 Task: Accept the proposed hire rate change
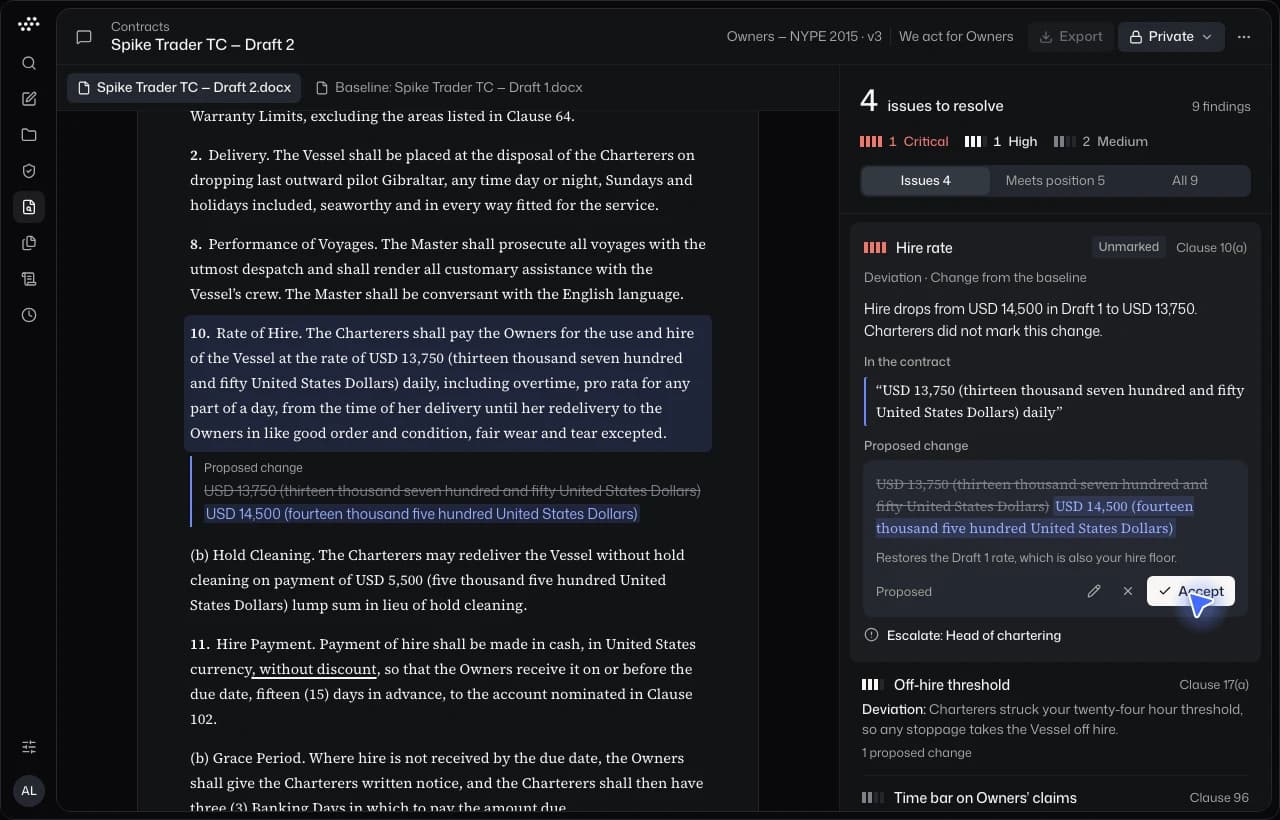1191,591
